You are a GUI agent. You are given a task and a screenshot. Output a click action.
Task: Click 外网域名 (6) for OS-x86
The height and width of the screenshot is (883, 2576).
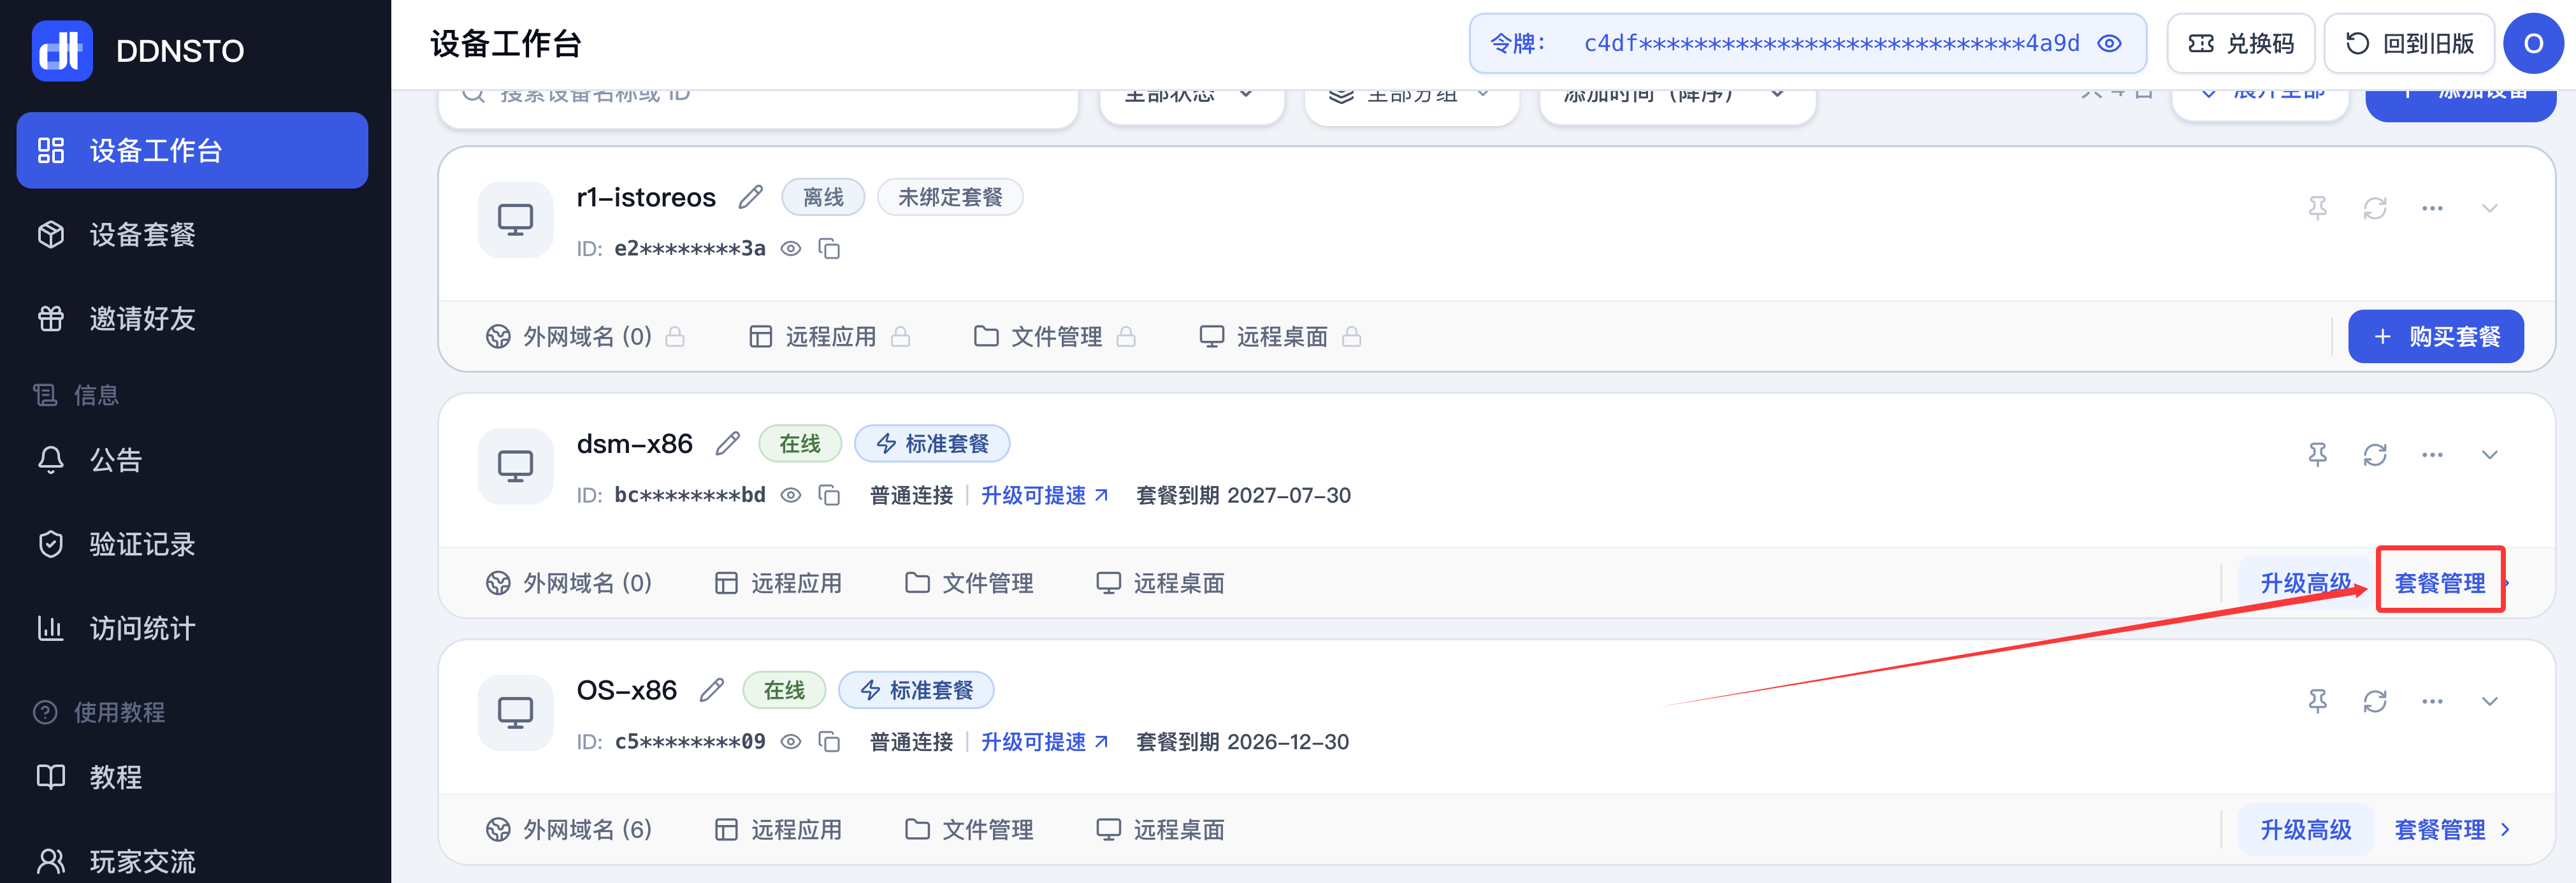[568, 830]
